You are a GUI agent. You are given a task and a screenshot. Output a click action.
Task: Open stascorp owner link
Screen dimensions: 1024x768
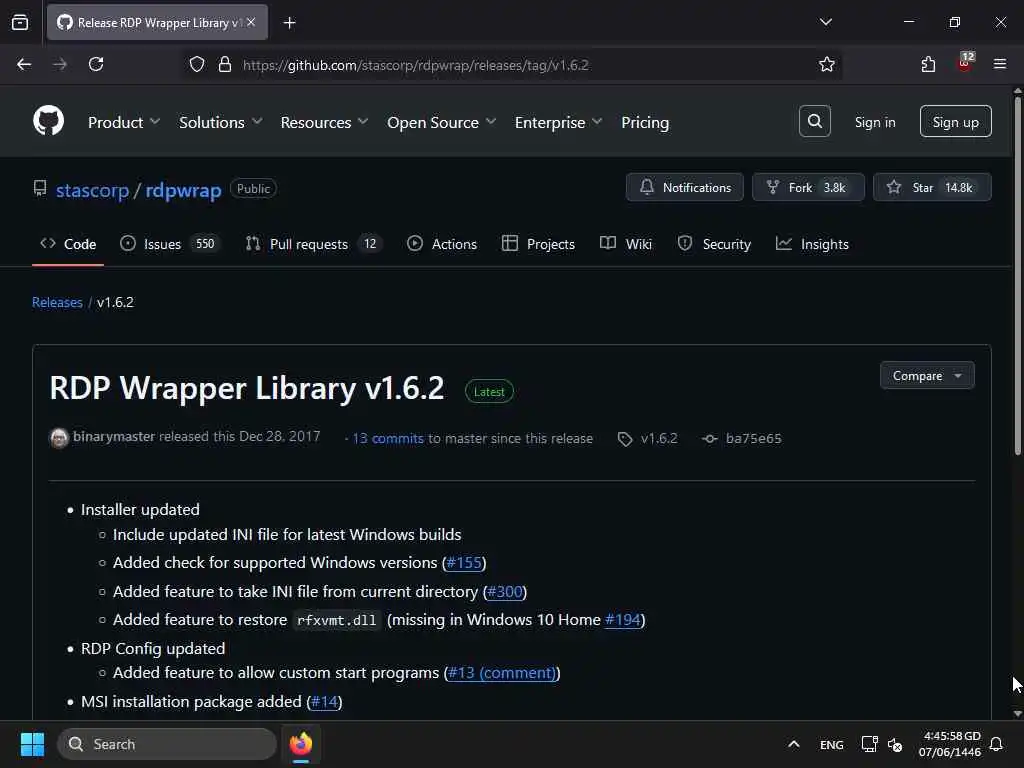(x=92, y=190)
